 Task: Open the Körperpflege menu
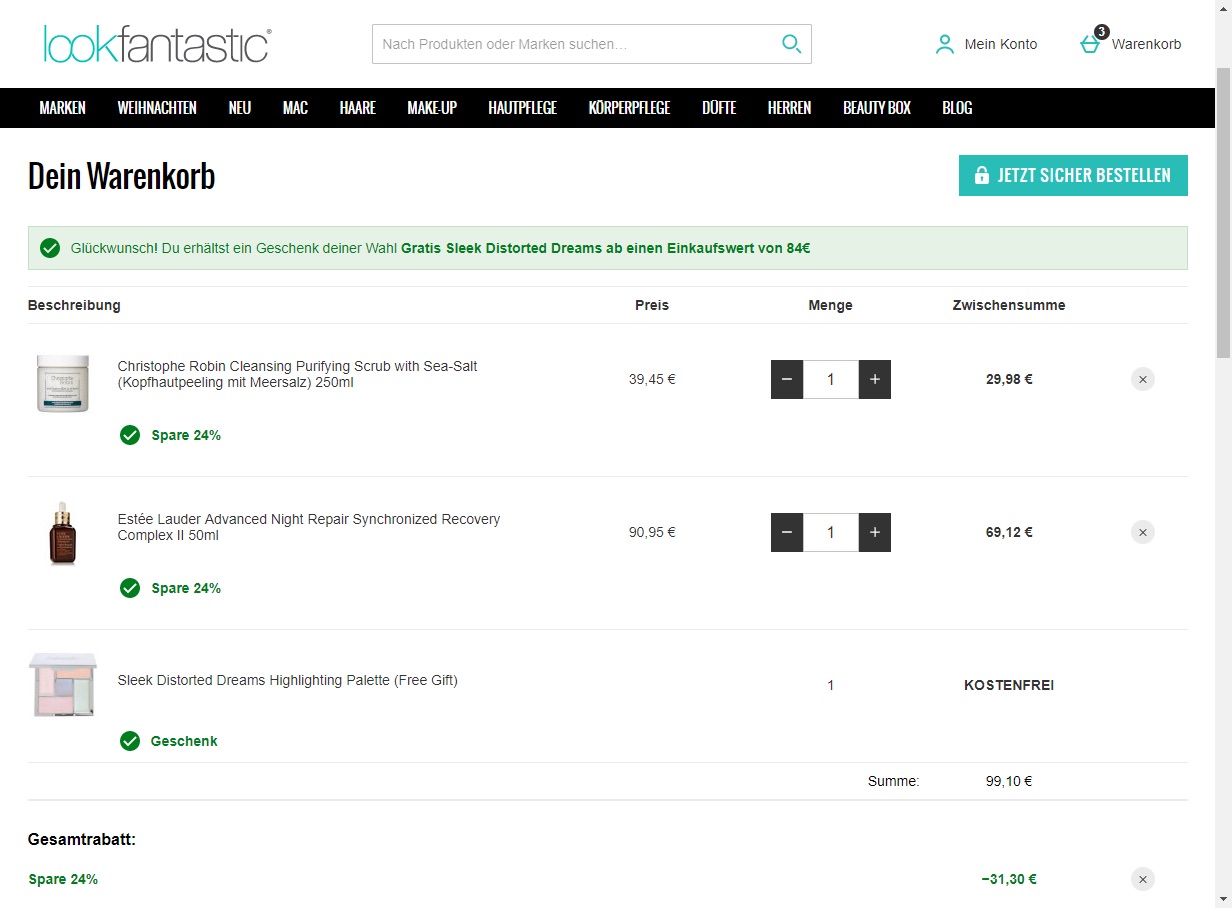pyautogui.click(x=630, y=108)
